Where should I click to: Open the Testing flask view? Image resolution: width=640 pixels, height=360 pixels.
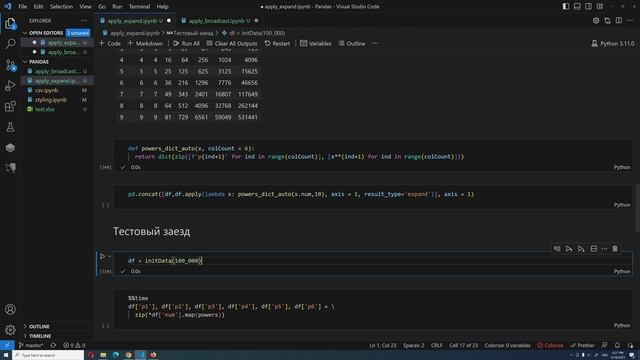coord(10,127)
